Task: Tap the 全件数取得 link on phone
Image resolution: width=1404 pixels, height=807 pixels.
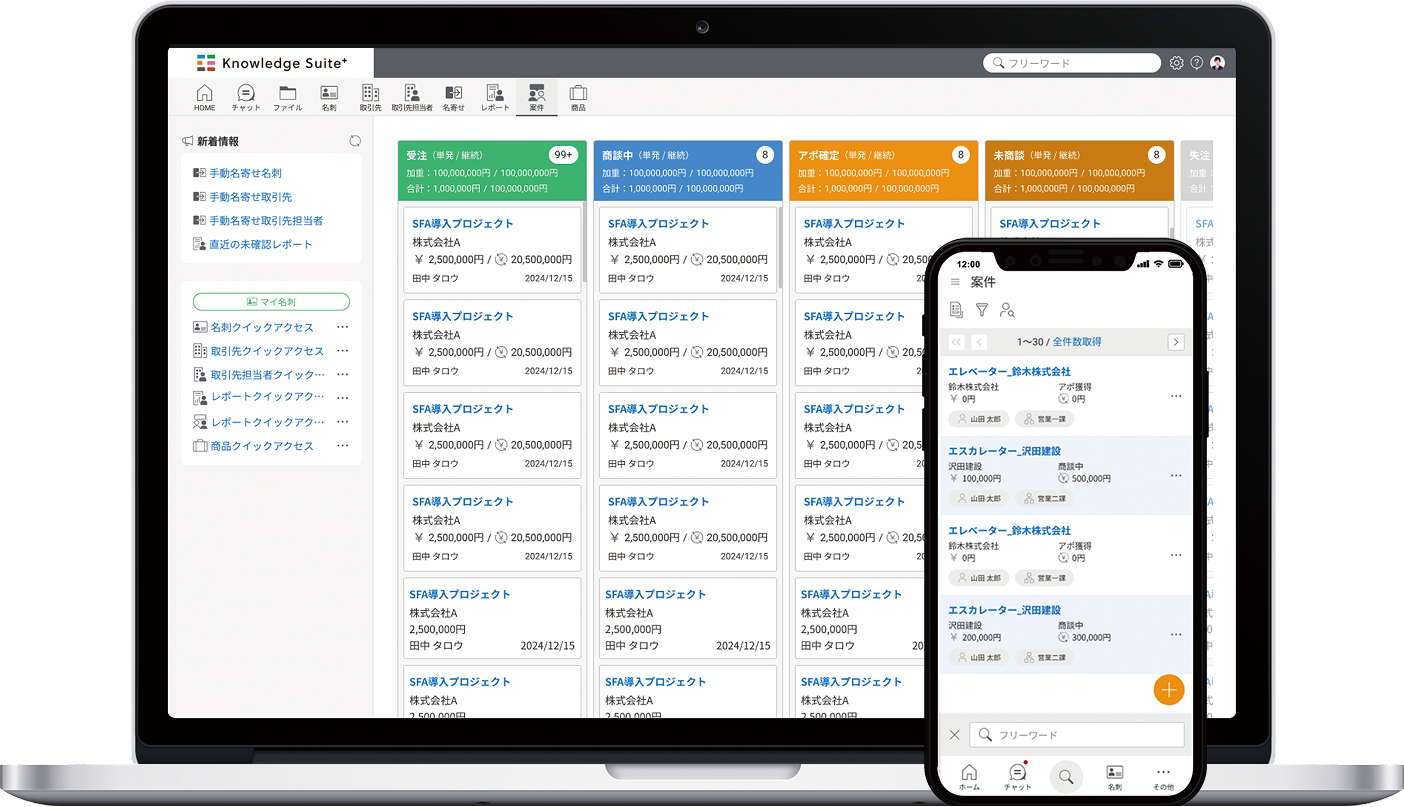Action: (1077, 342)
